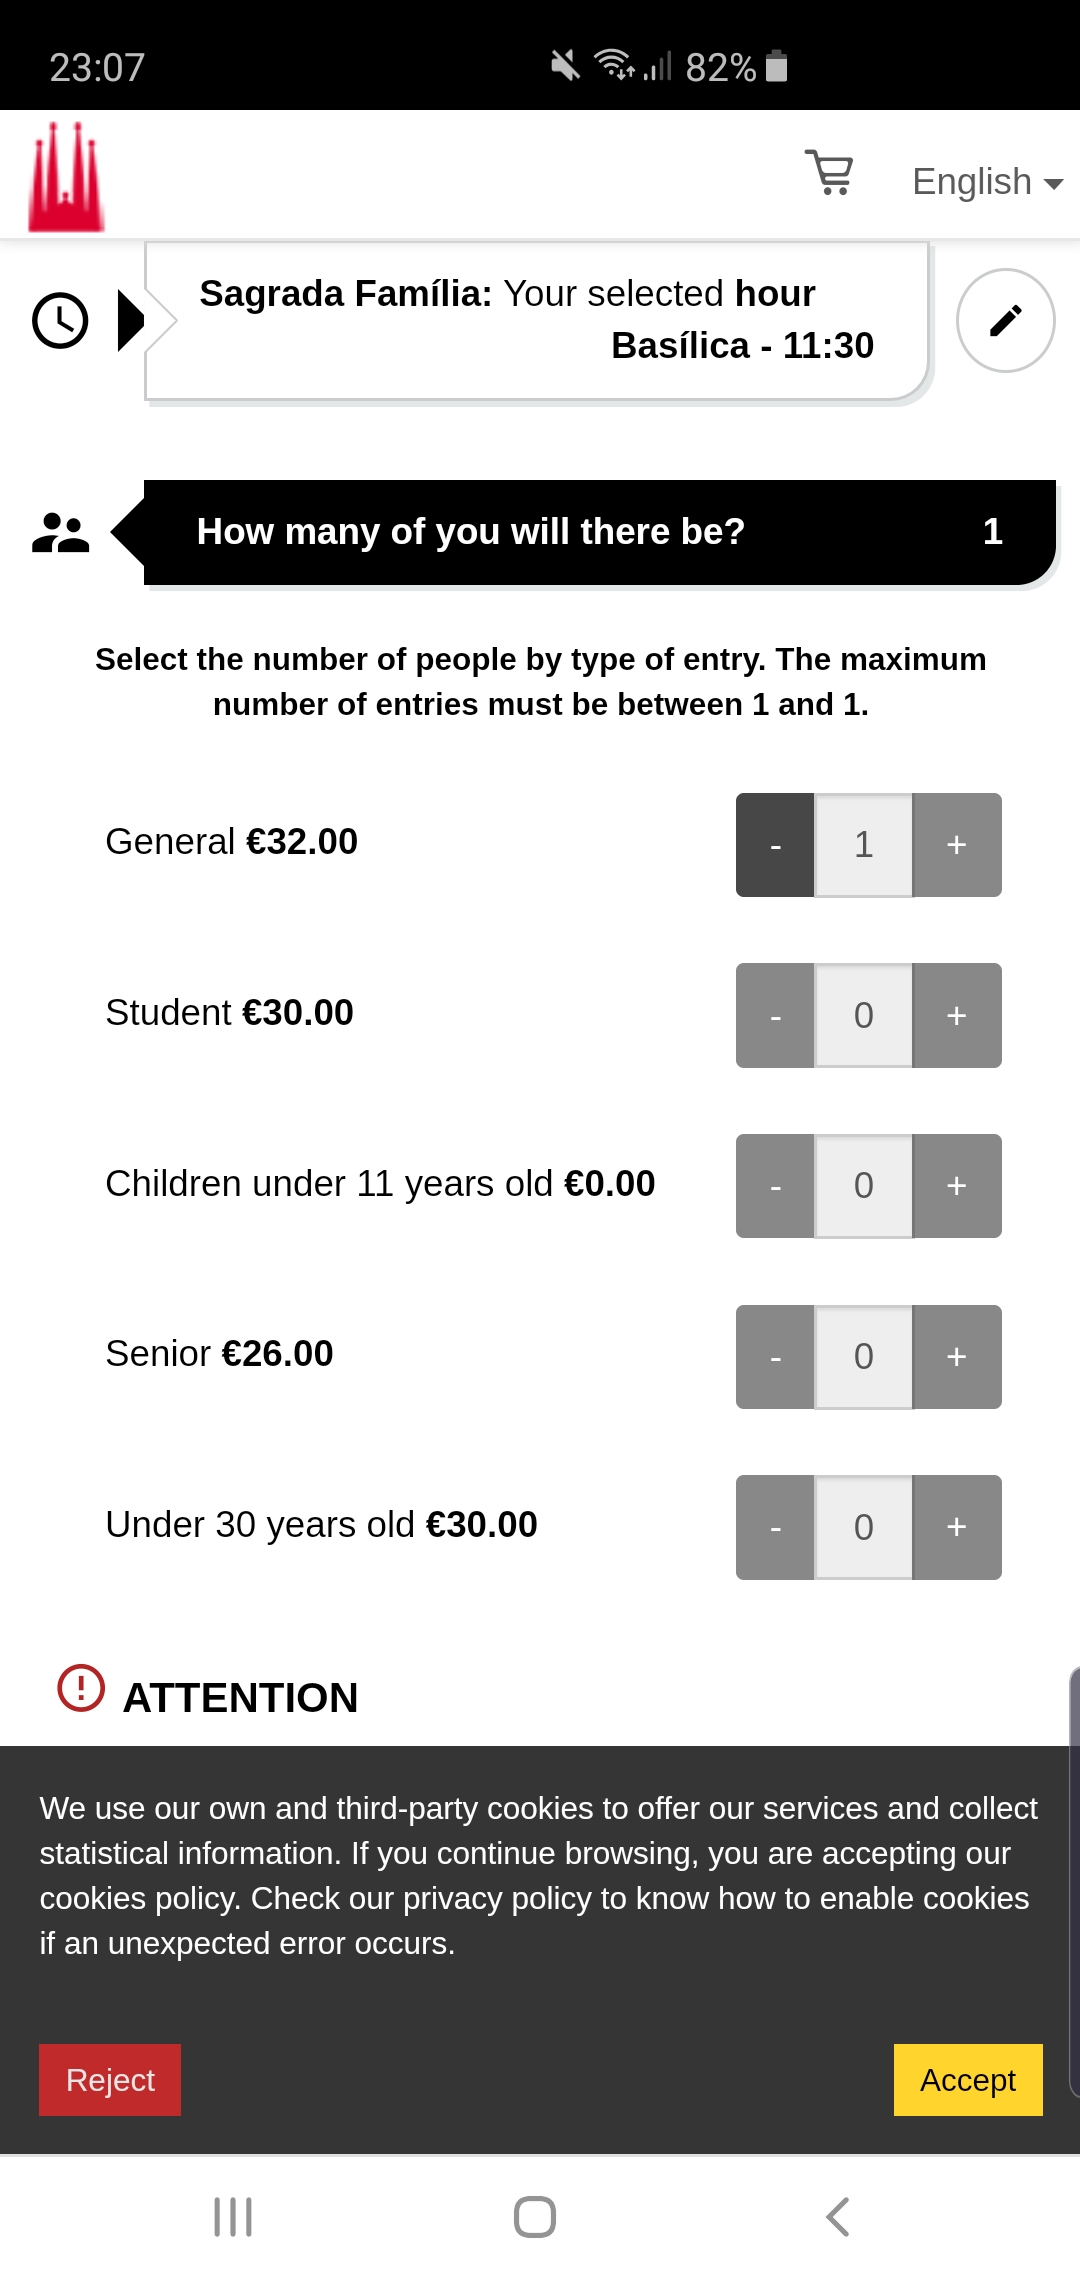The height and width of the screenshot is (2280, 1080).
Task: Decrease General ticket quantity
Action: 775,845
